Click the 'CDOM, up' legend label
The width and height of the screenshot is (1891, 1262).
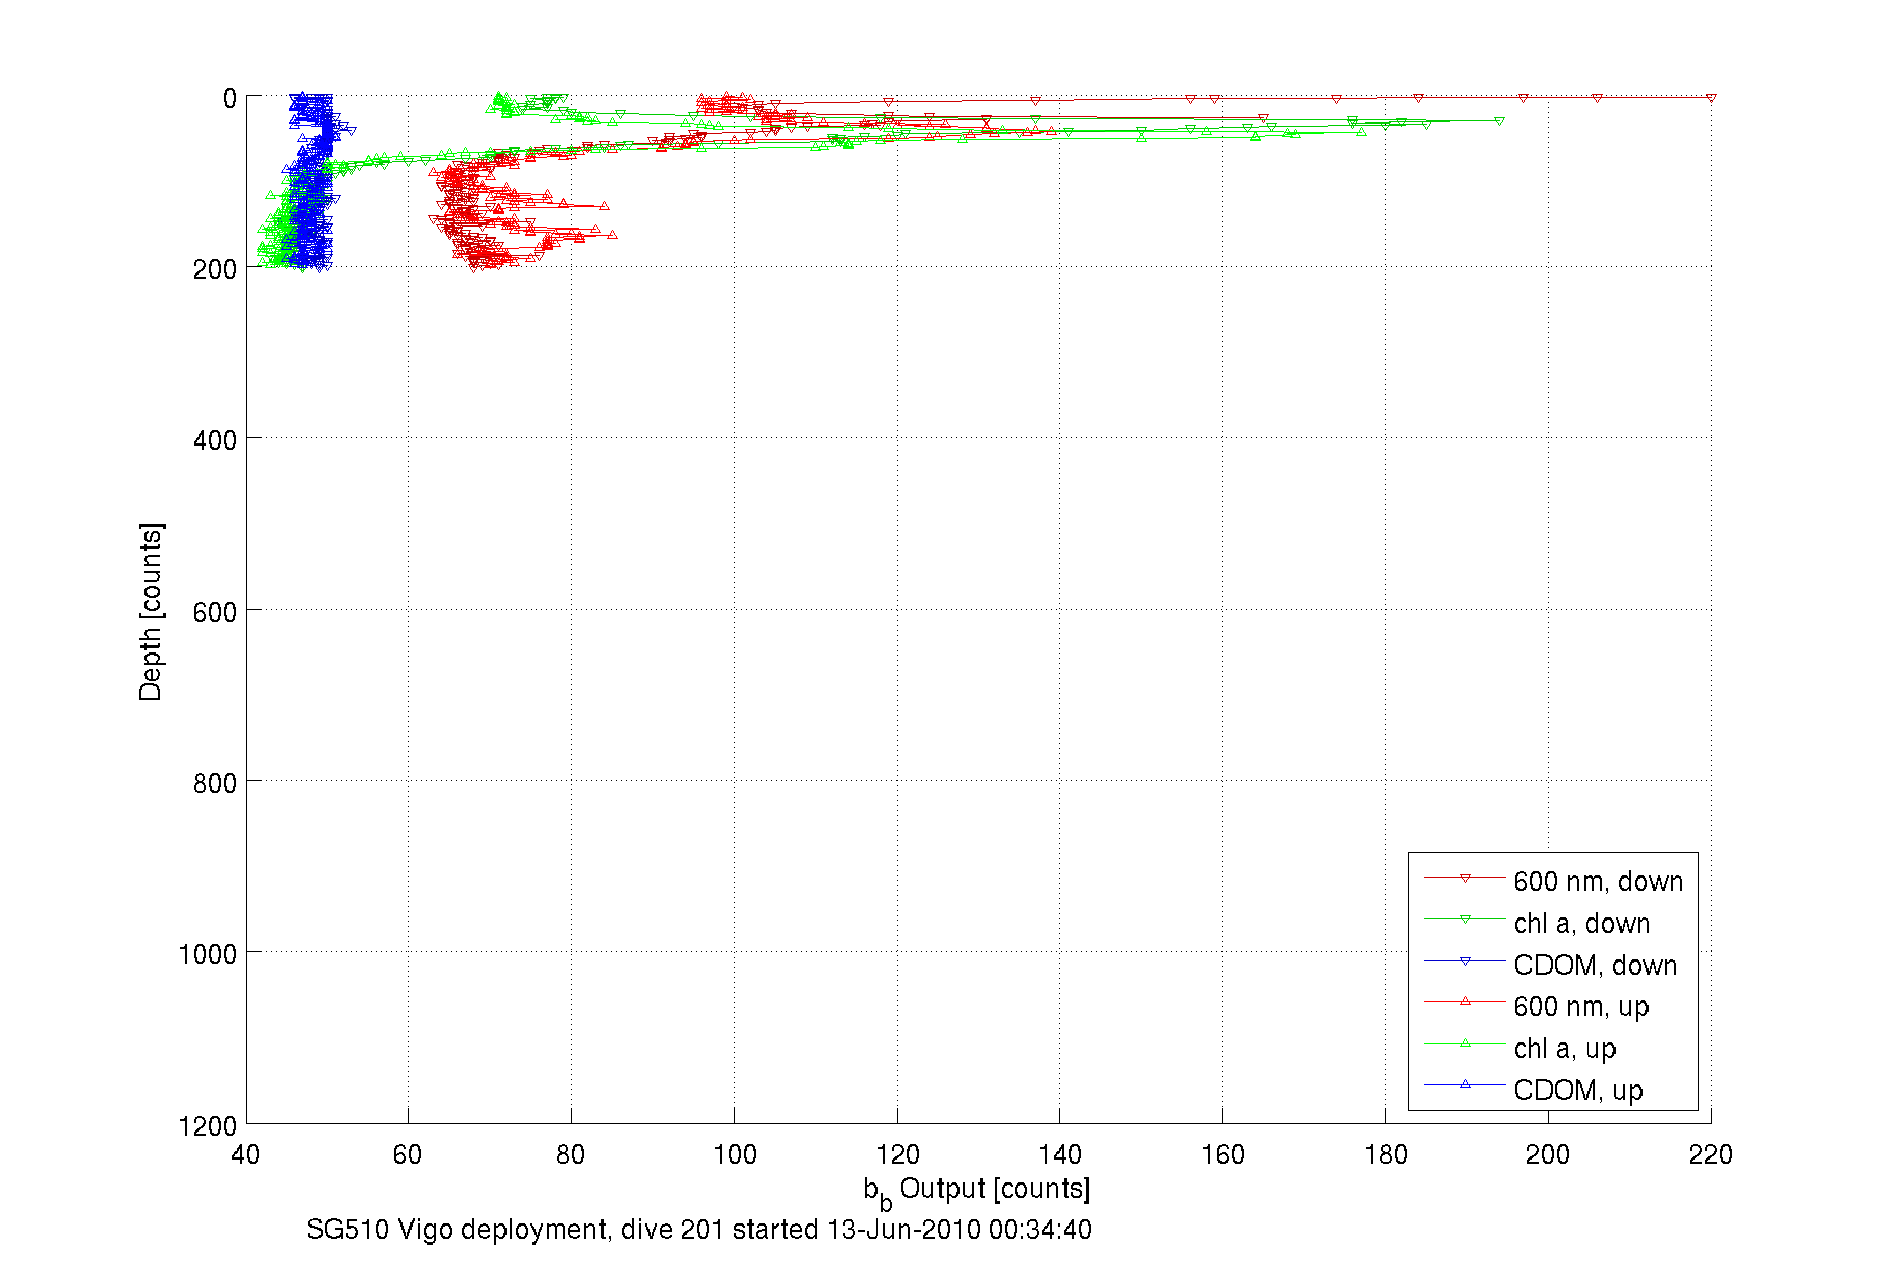tap(1578, 1090)
